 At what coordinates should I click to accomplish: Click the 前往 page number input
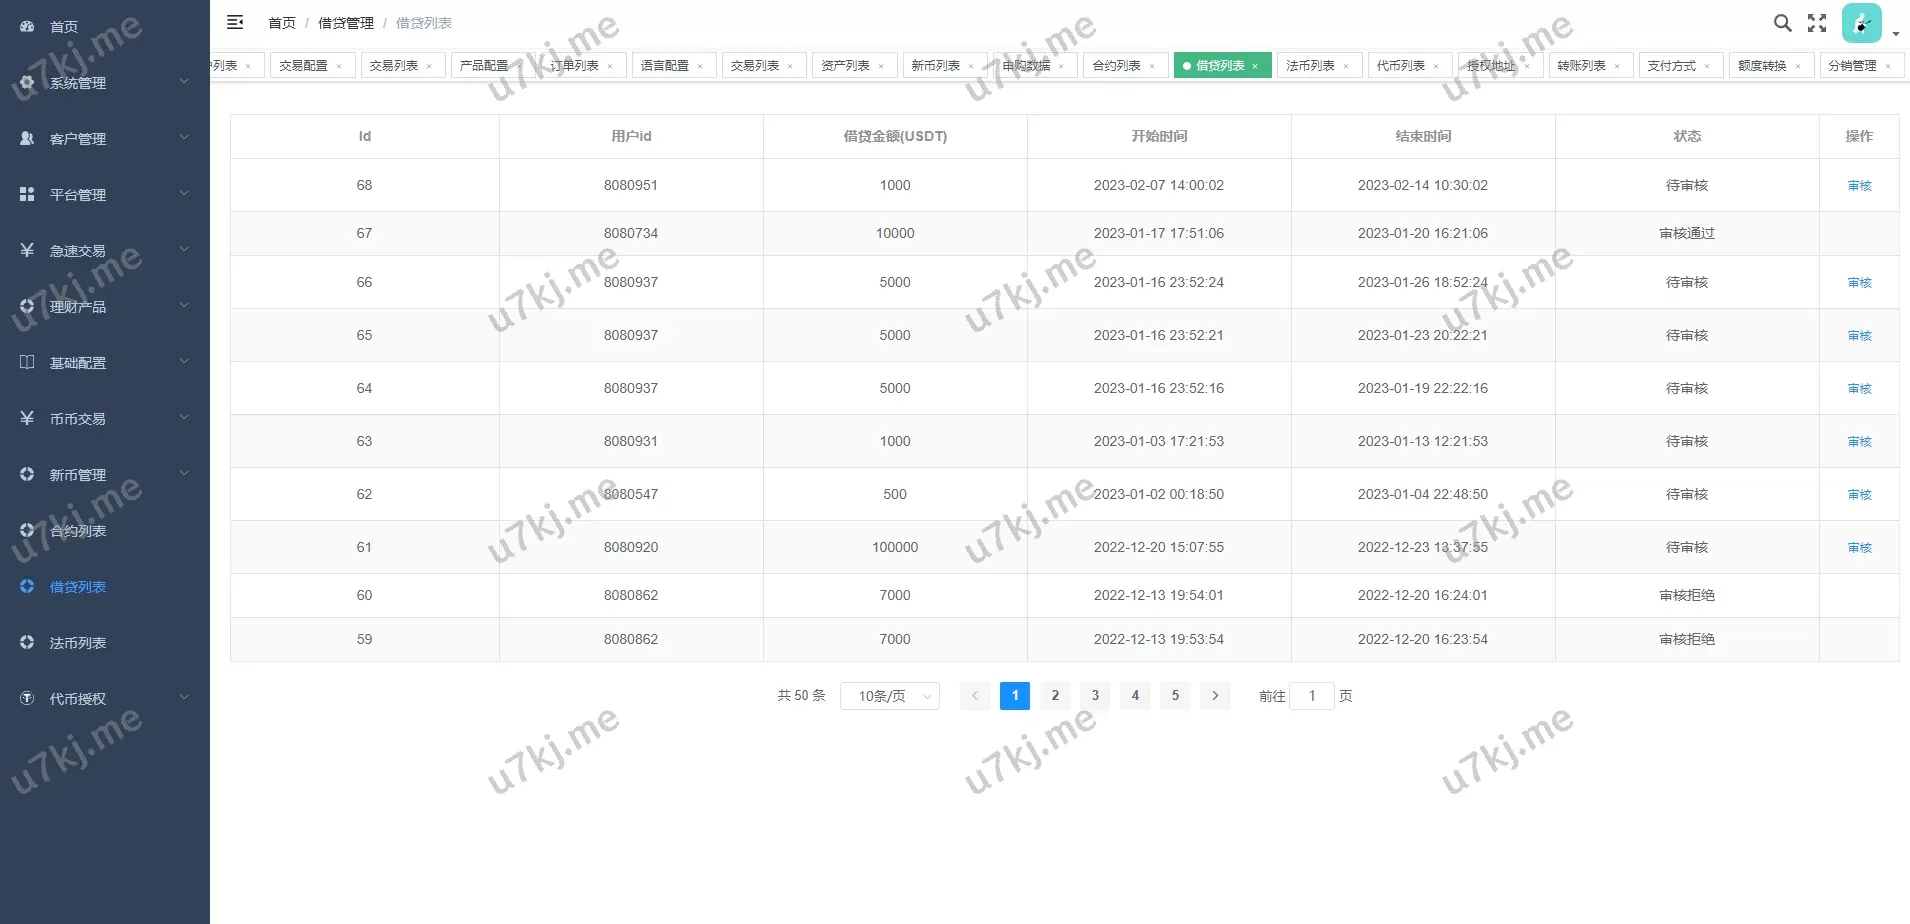point(1311,696)
